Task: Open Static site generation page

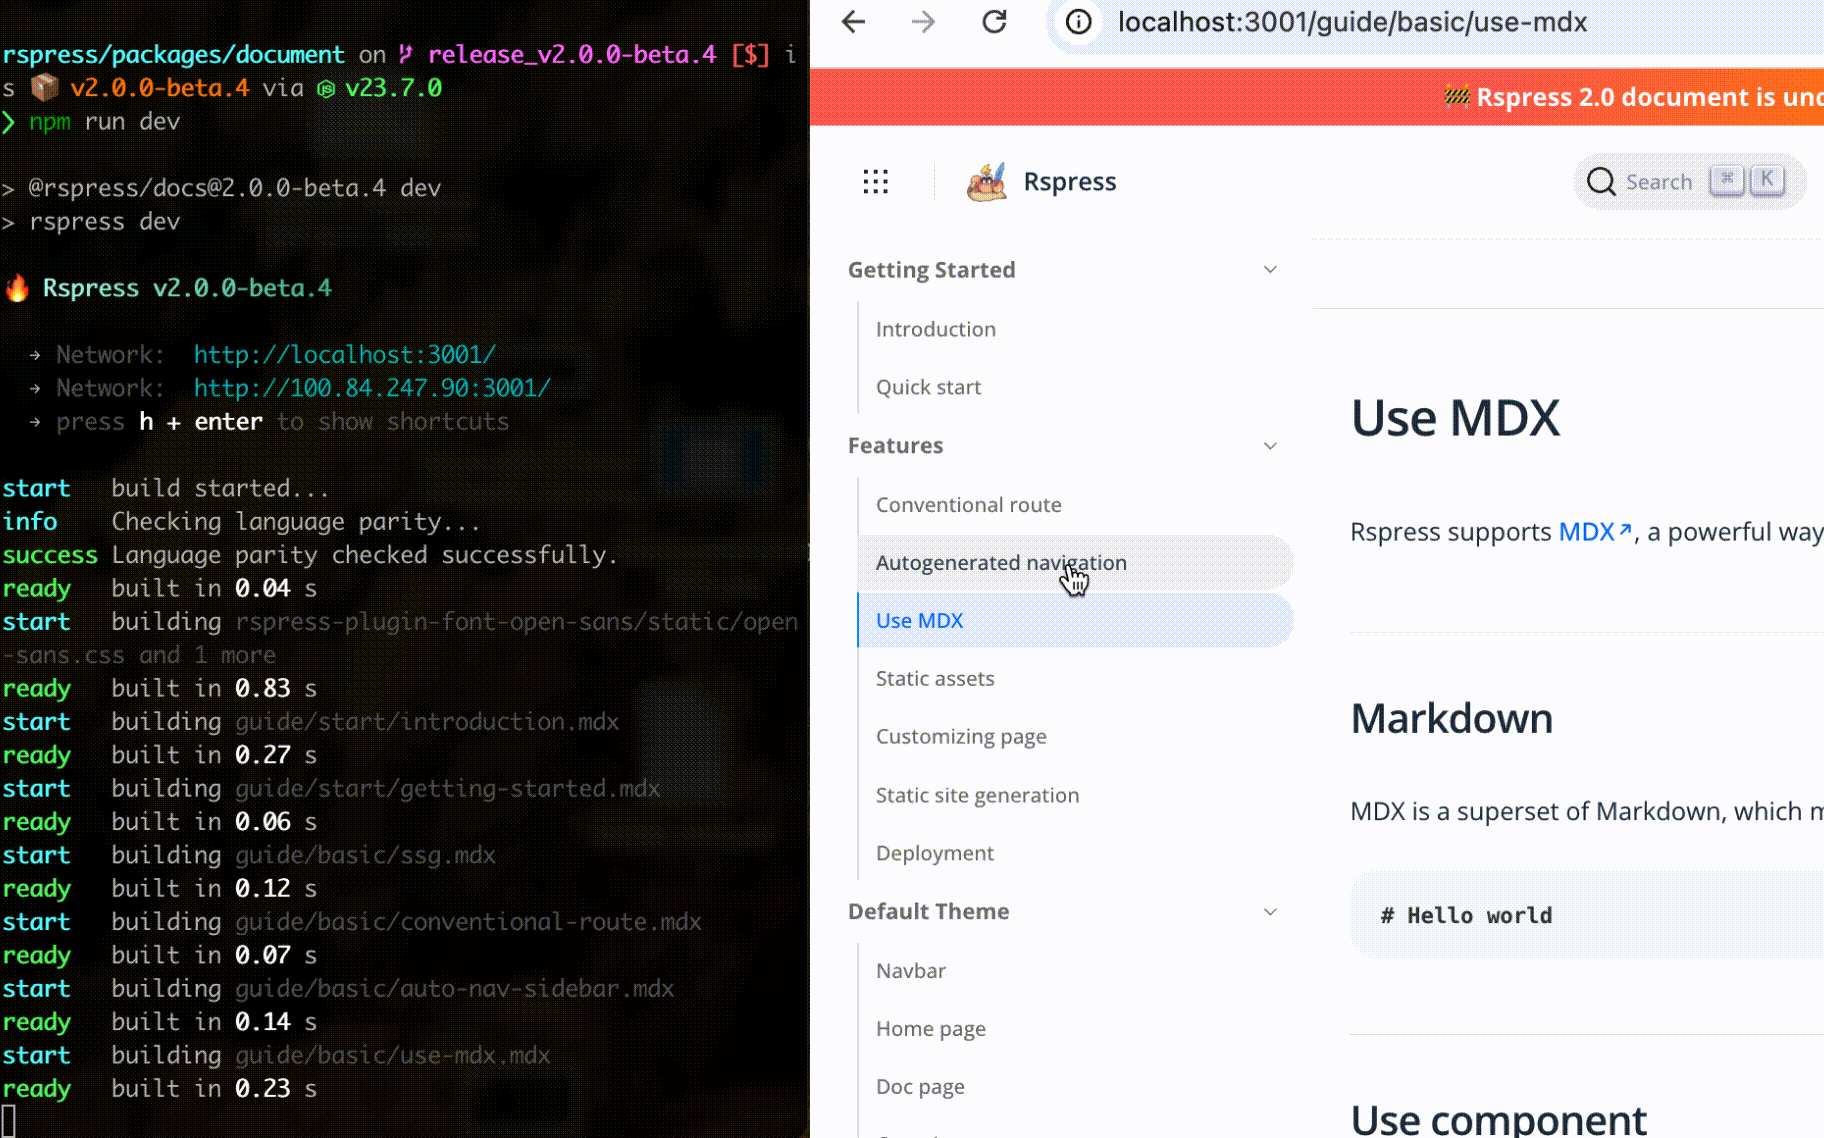Action: point(977,795)
